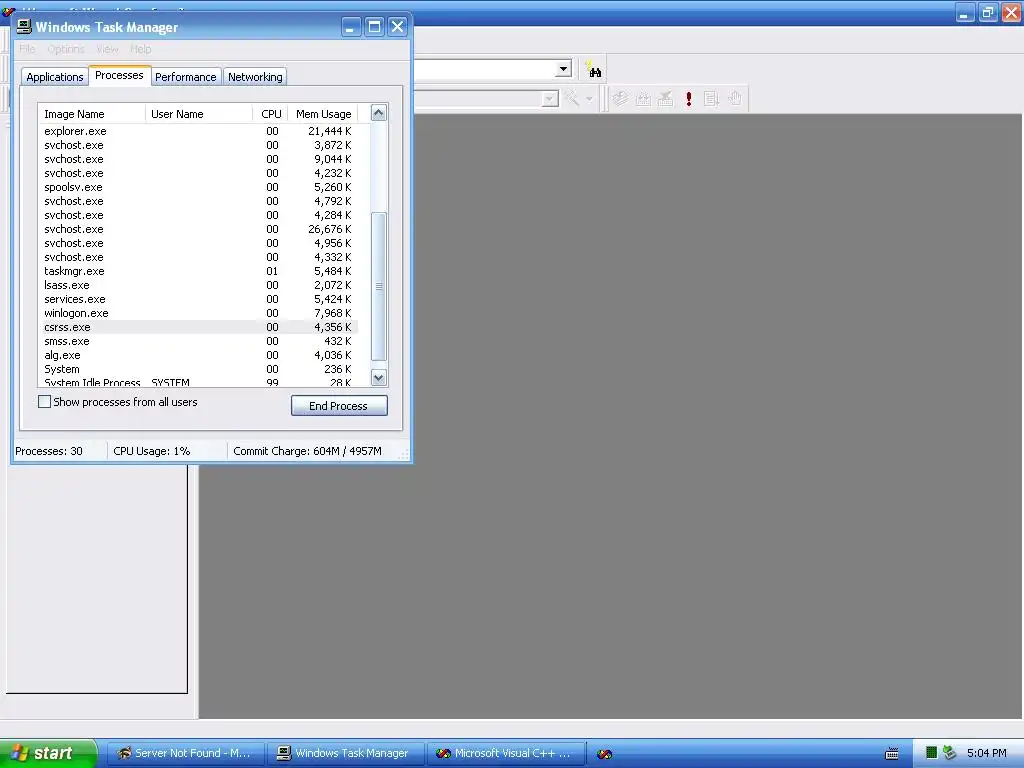This screenshot has width=1024, height=768.
Task: Click the colorful icon right of Visual C++ taskbar button
Action: [604, 754]
